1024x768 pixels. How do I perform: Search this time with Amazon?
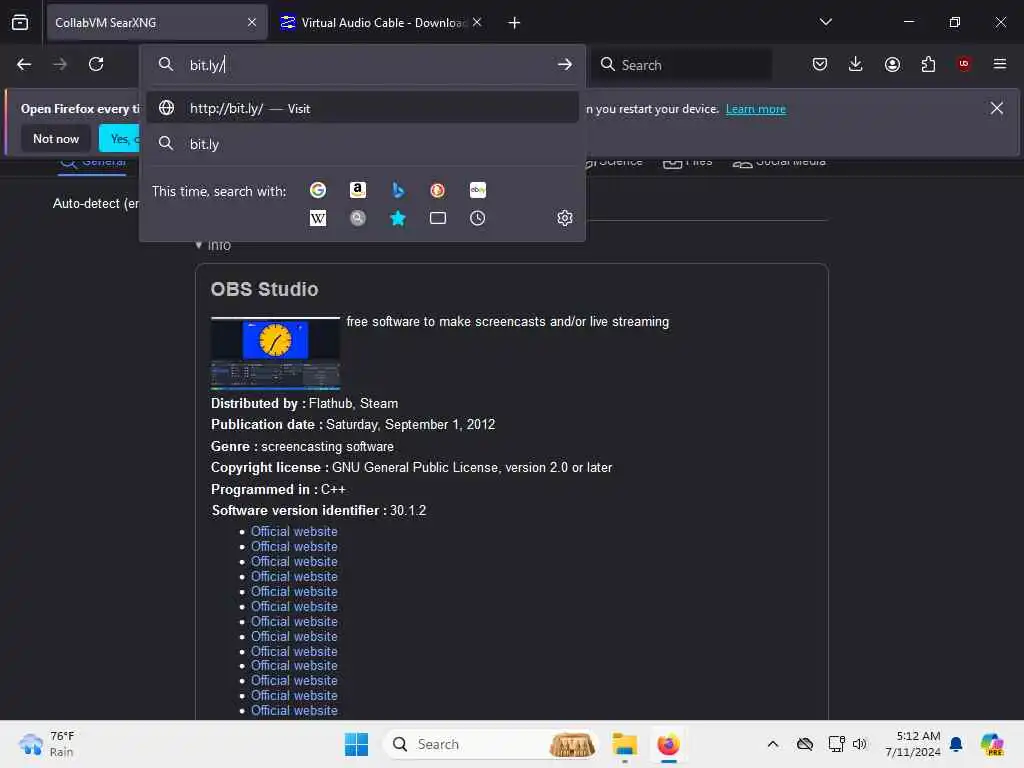358,190
